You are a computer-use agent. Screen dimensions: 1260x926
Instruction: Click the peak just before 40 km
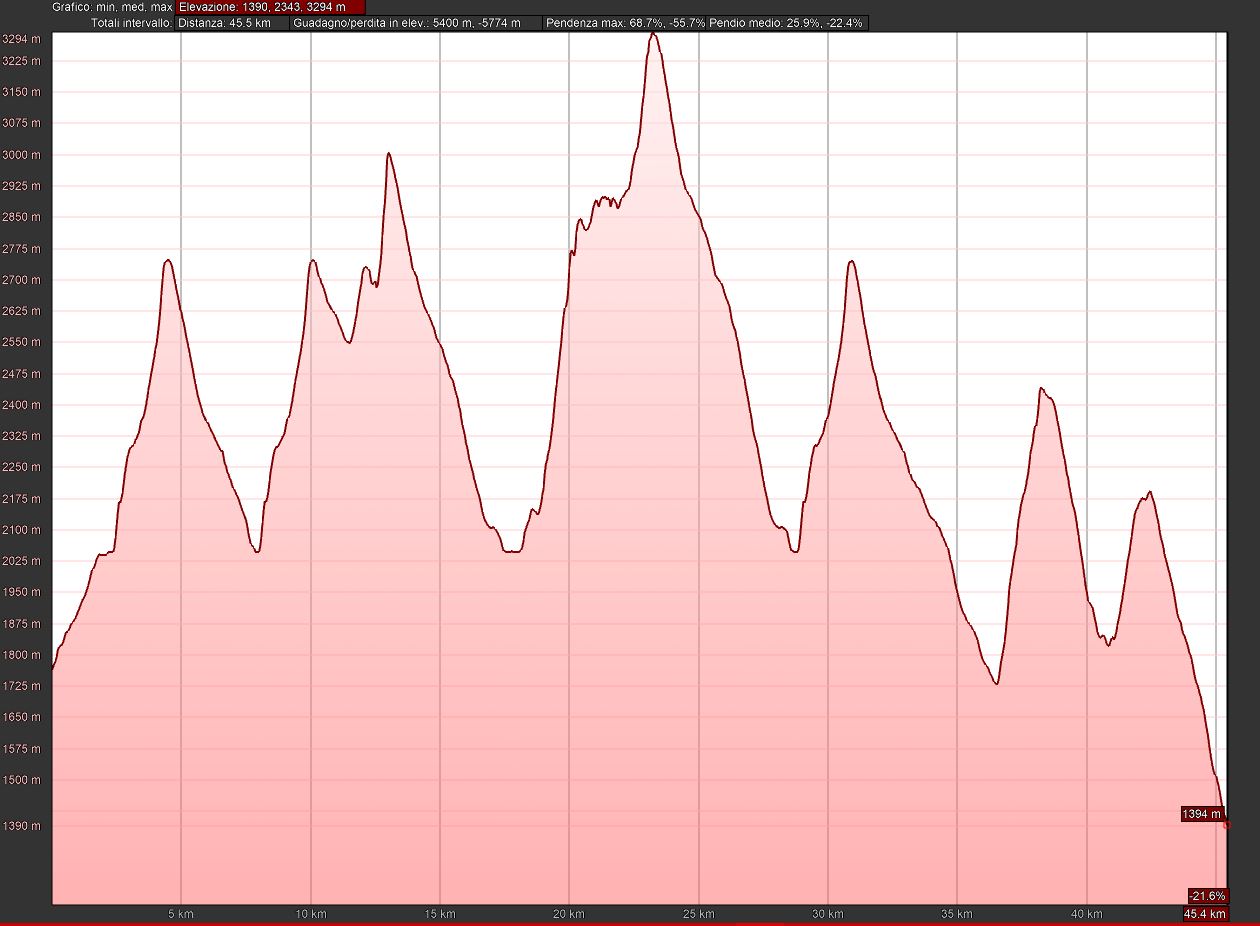pyautogui.click(x=1042, y=388)
